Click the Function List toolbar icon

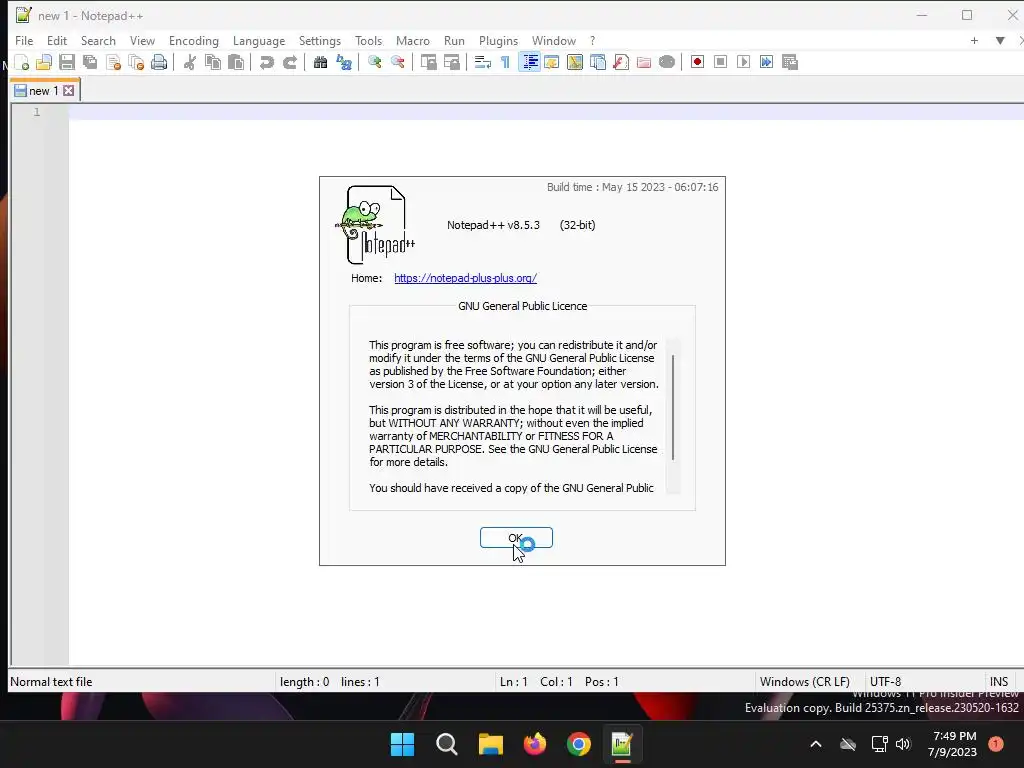tap(620, 62)
